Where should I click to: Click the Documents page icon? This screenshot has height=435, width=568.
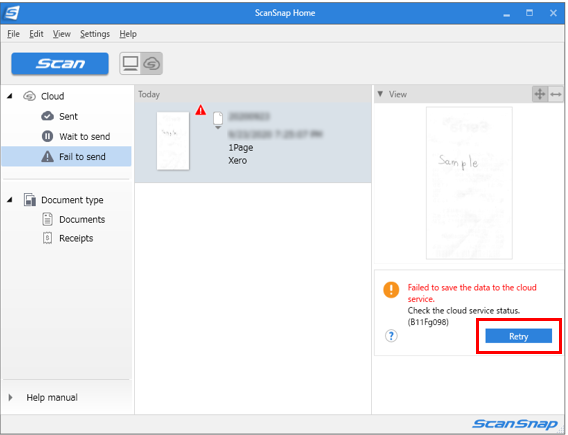click(47, 219)
